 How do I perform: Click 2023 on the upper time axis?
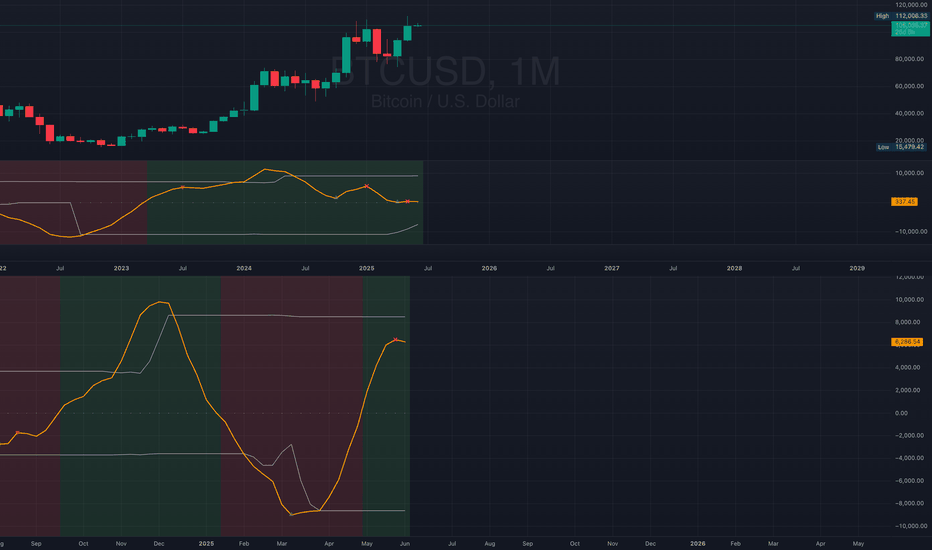pyautogui.click(x=121, y=268)
